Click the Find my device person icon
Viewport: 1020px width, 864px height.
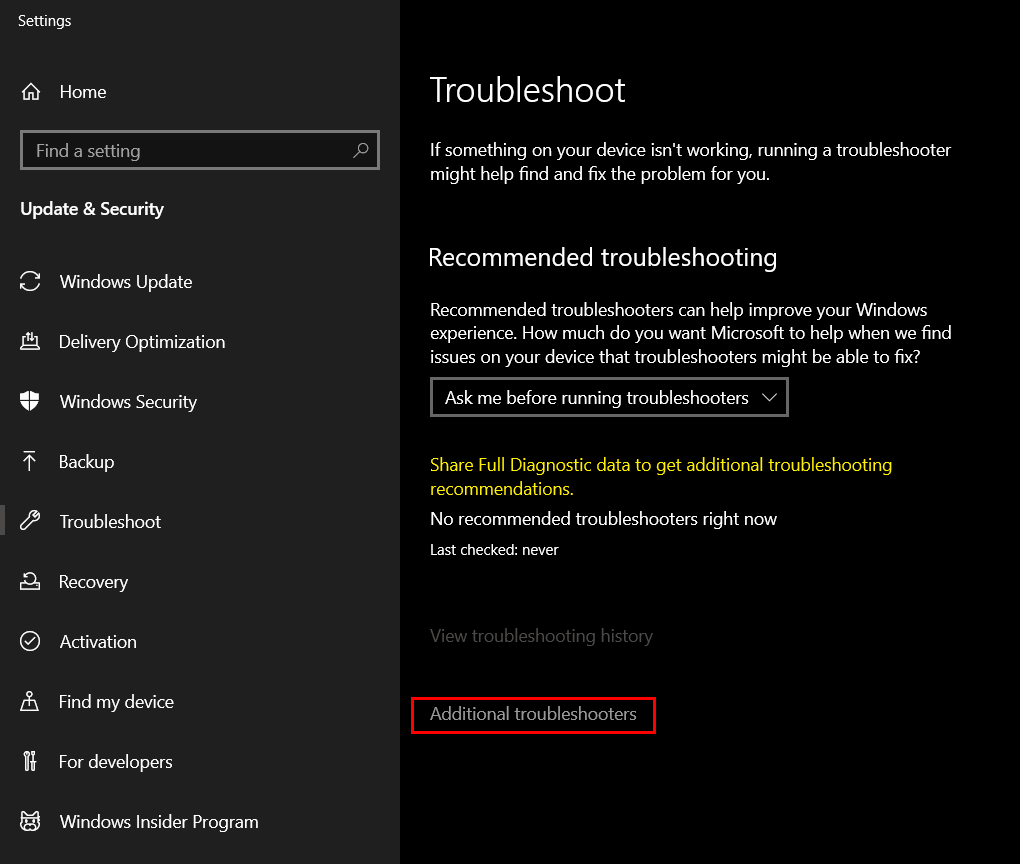(x=29, y=701)
